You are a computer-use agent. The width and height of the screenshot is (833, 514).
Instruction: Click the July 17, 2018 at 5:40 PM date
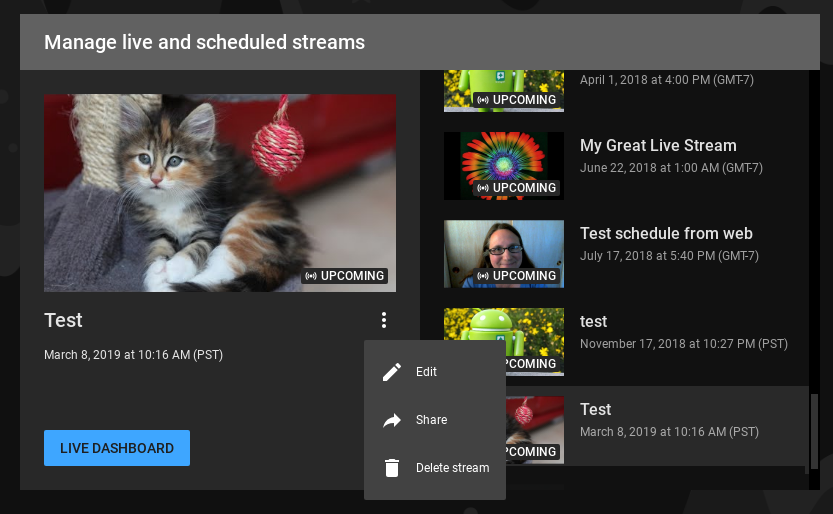(669, 256)
